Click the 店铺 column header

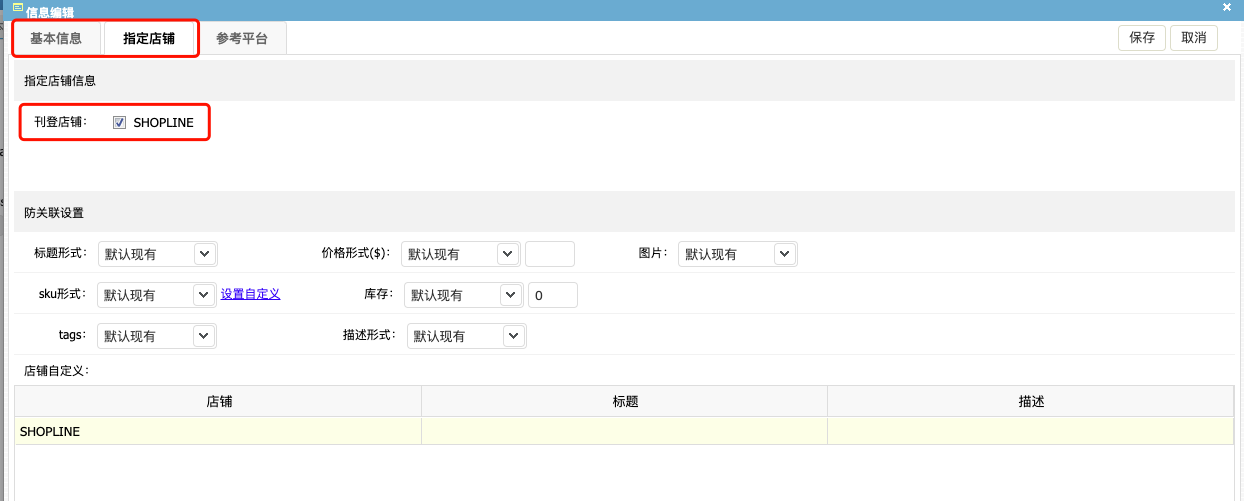[x=218, y=401]
